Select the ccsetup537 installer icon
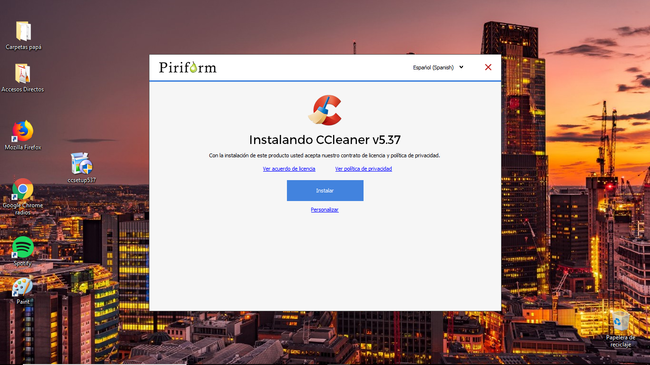This screenshot has height=365, width=650. point(82,168)
